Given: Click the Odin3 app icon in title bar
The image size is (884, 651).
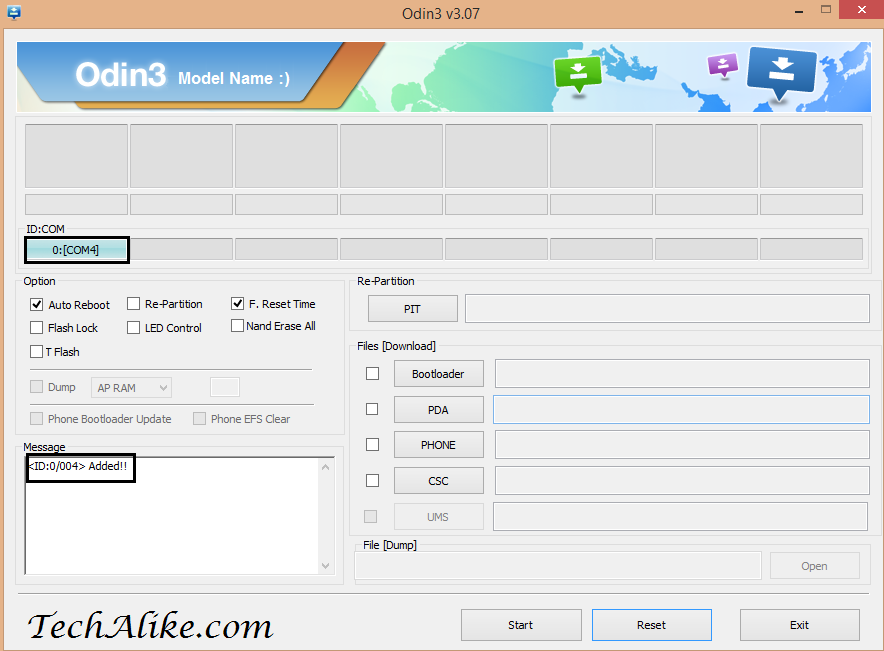Looking at the screenshot, I should pyautogui.click(x=14, y=12).
